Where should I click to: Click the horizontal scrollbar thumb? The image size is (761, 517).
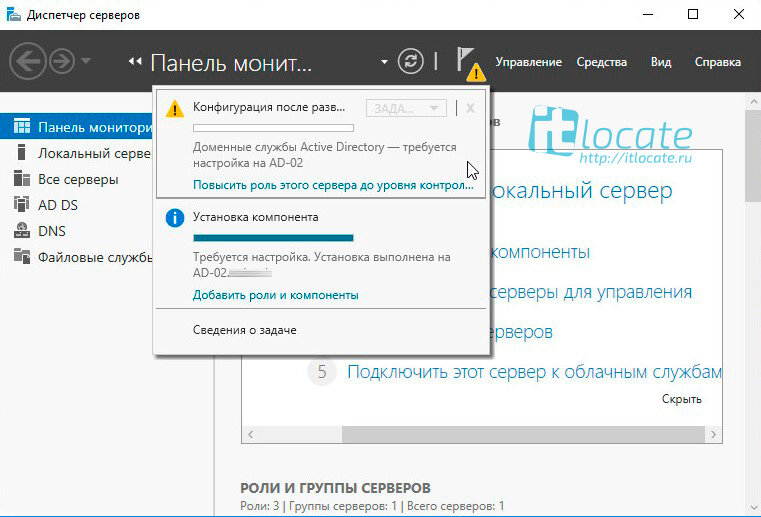(523, 434)
